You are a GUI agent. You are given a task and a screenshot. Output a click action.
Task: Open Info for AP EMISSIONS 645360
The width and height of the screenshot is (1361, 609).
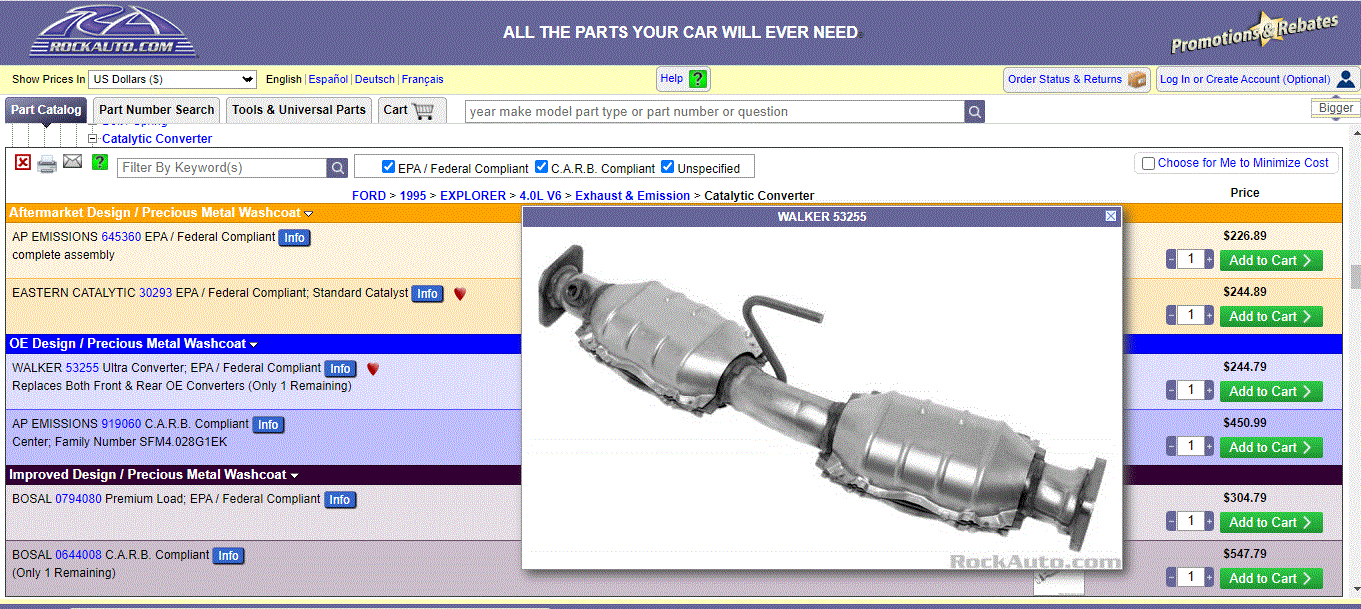click(x=294, y=238)
